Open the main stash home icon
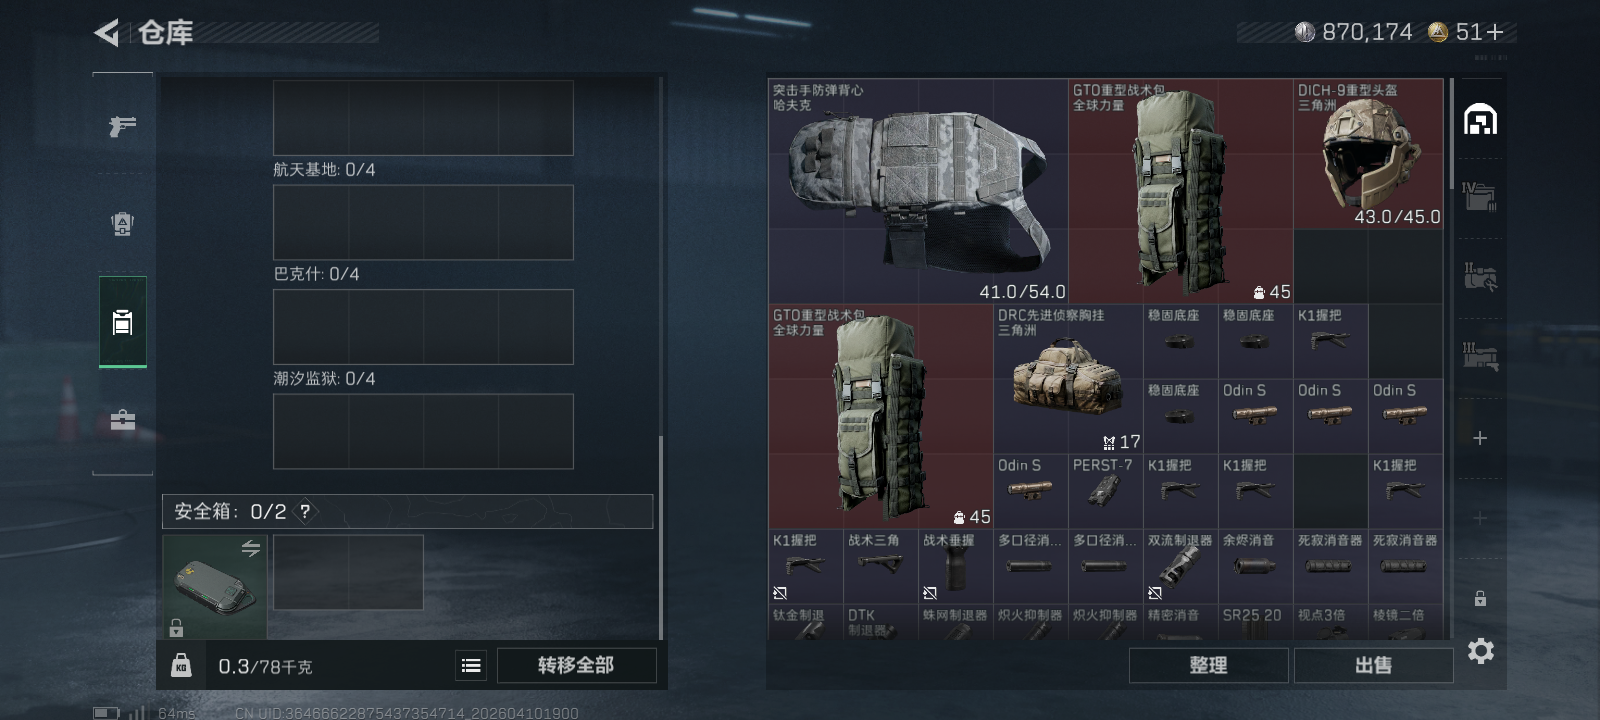The image size is (1600, 720). tap(1480, 120)
